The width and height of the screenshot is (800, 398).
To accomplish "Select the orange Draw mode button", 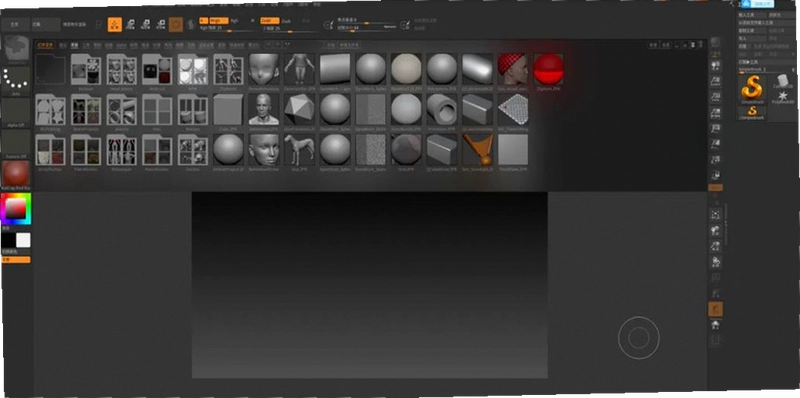I will pos(115,24).
